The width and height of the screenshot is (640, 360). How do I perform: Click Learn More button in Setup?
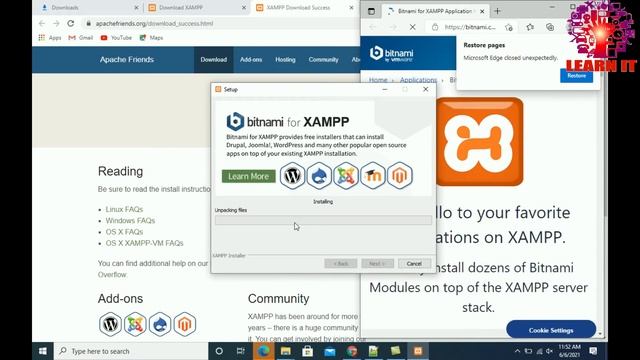(x=249, y=176)
